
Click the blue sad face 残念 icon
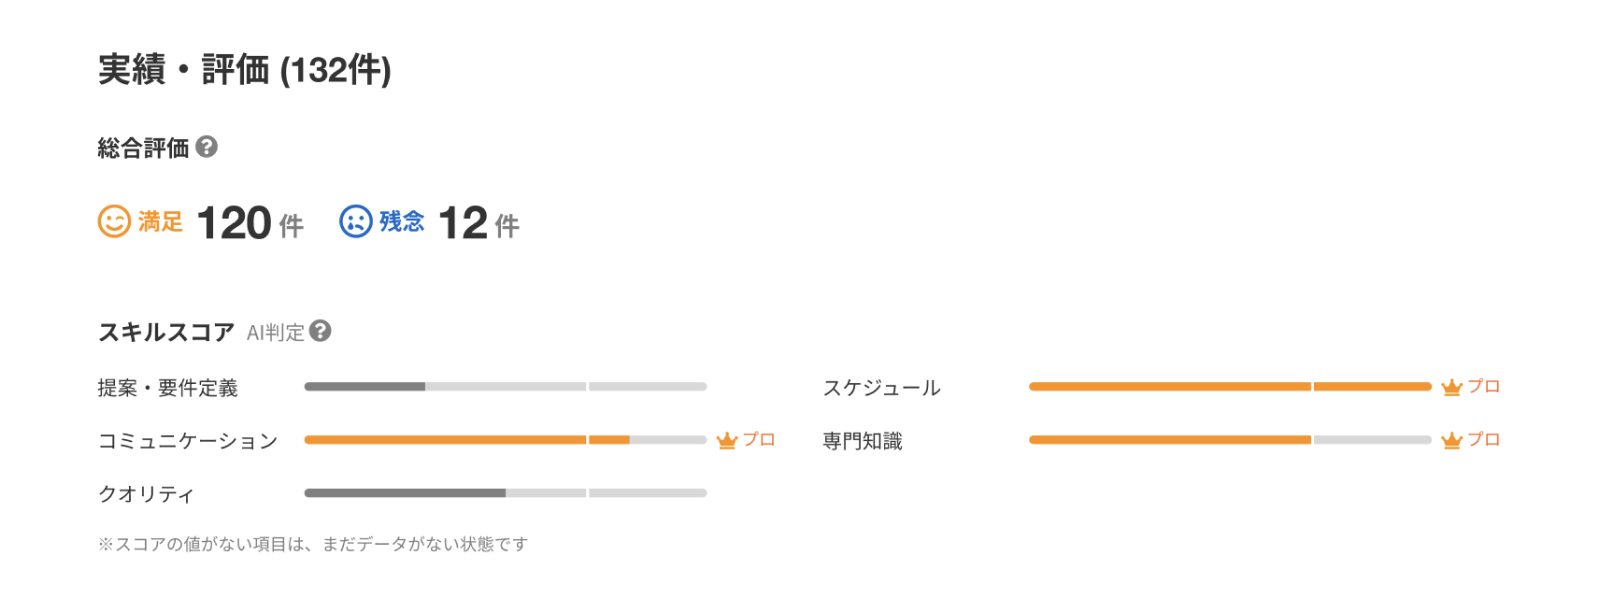pos(356,221)
